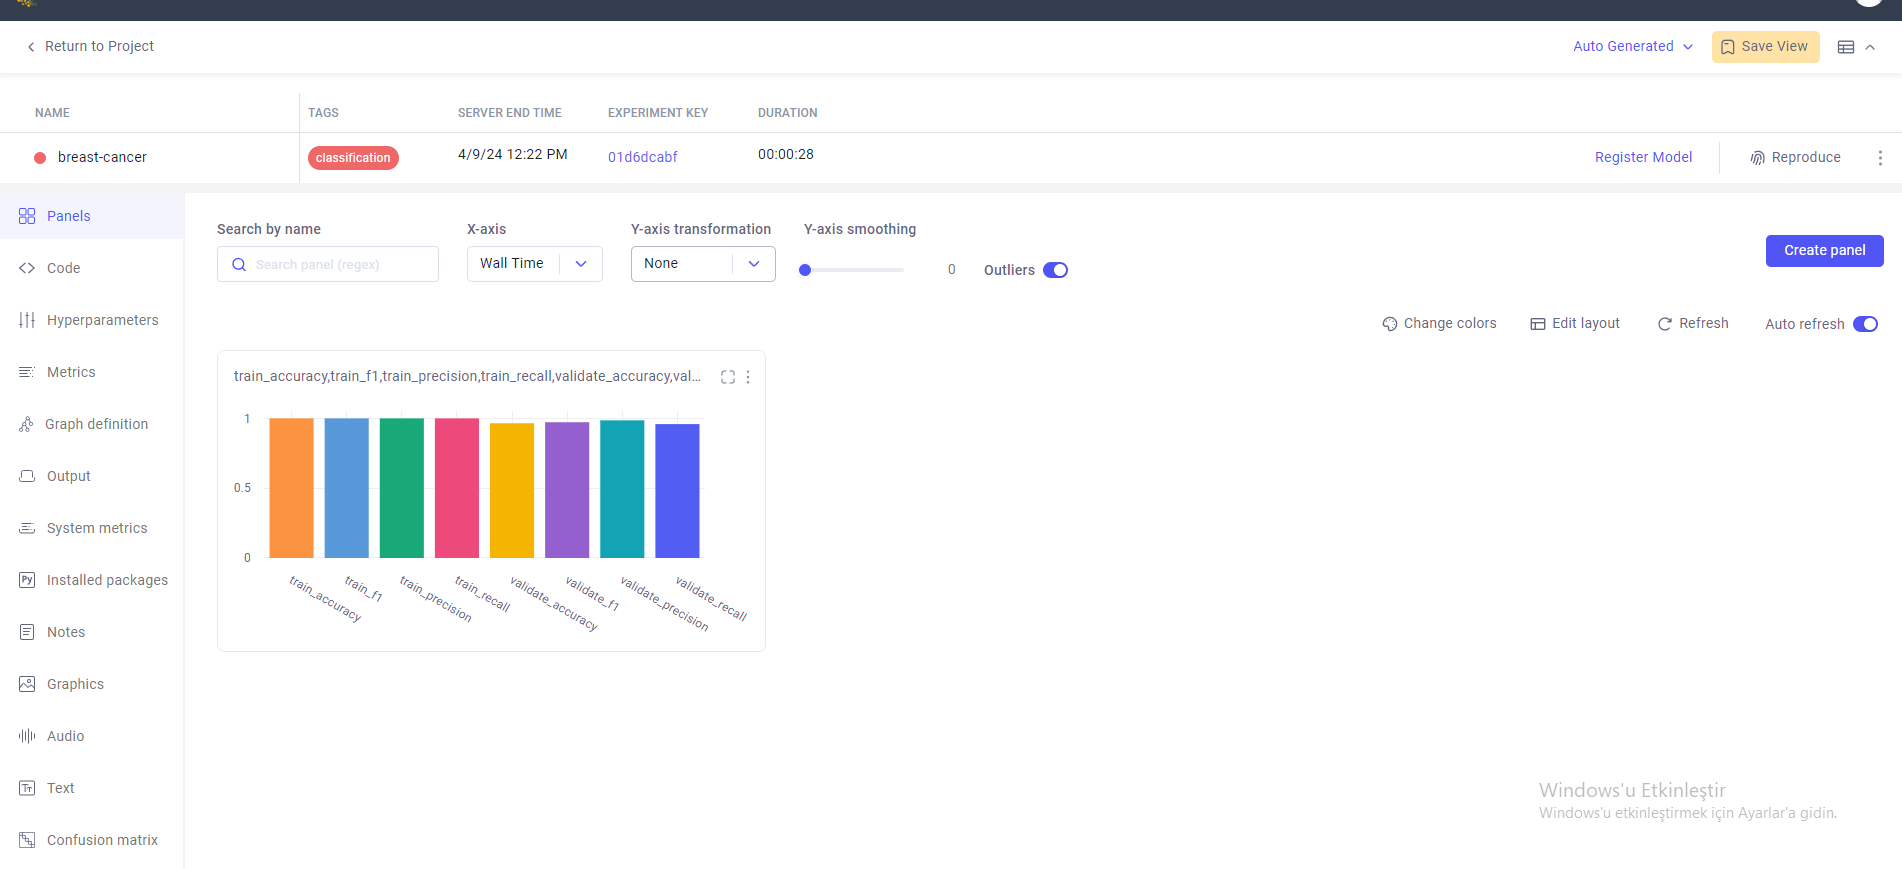
Task: Click the pink train_recall bar
Action: tap(457, 488)
